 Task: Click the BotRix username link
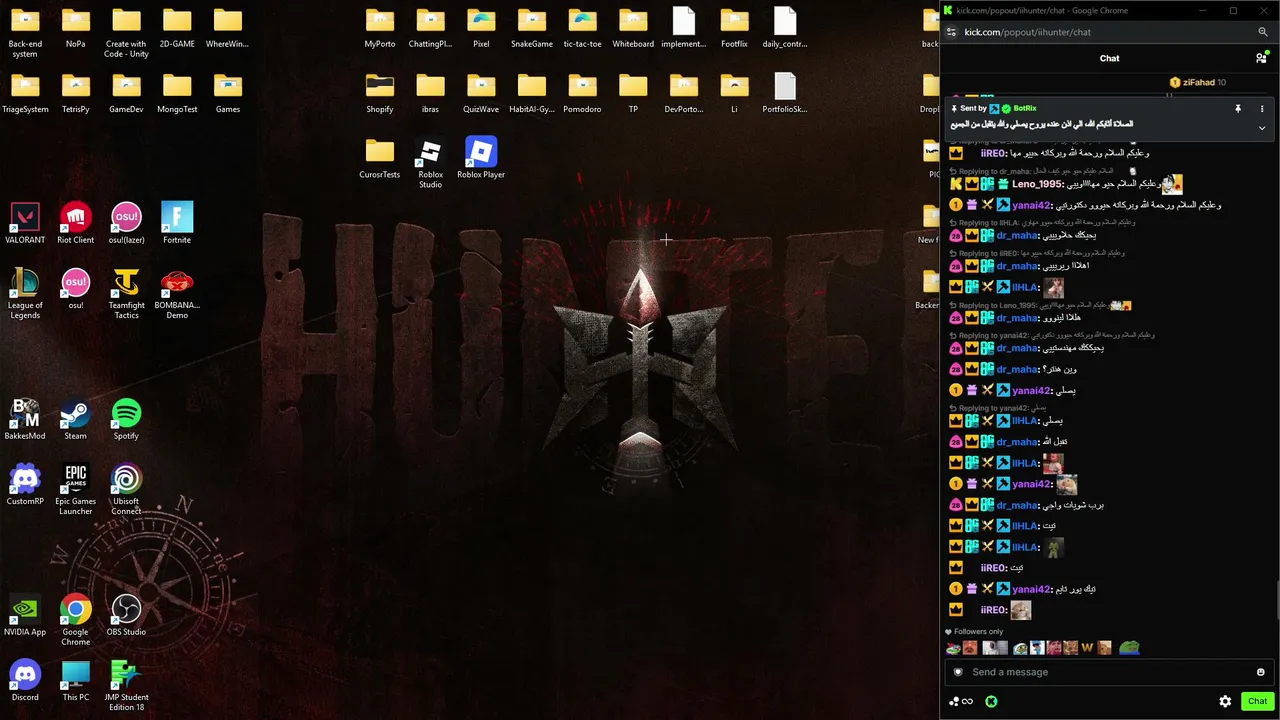[x=1025, y=108]
